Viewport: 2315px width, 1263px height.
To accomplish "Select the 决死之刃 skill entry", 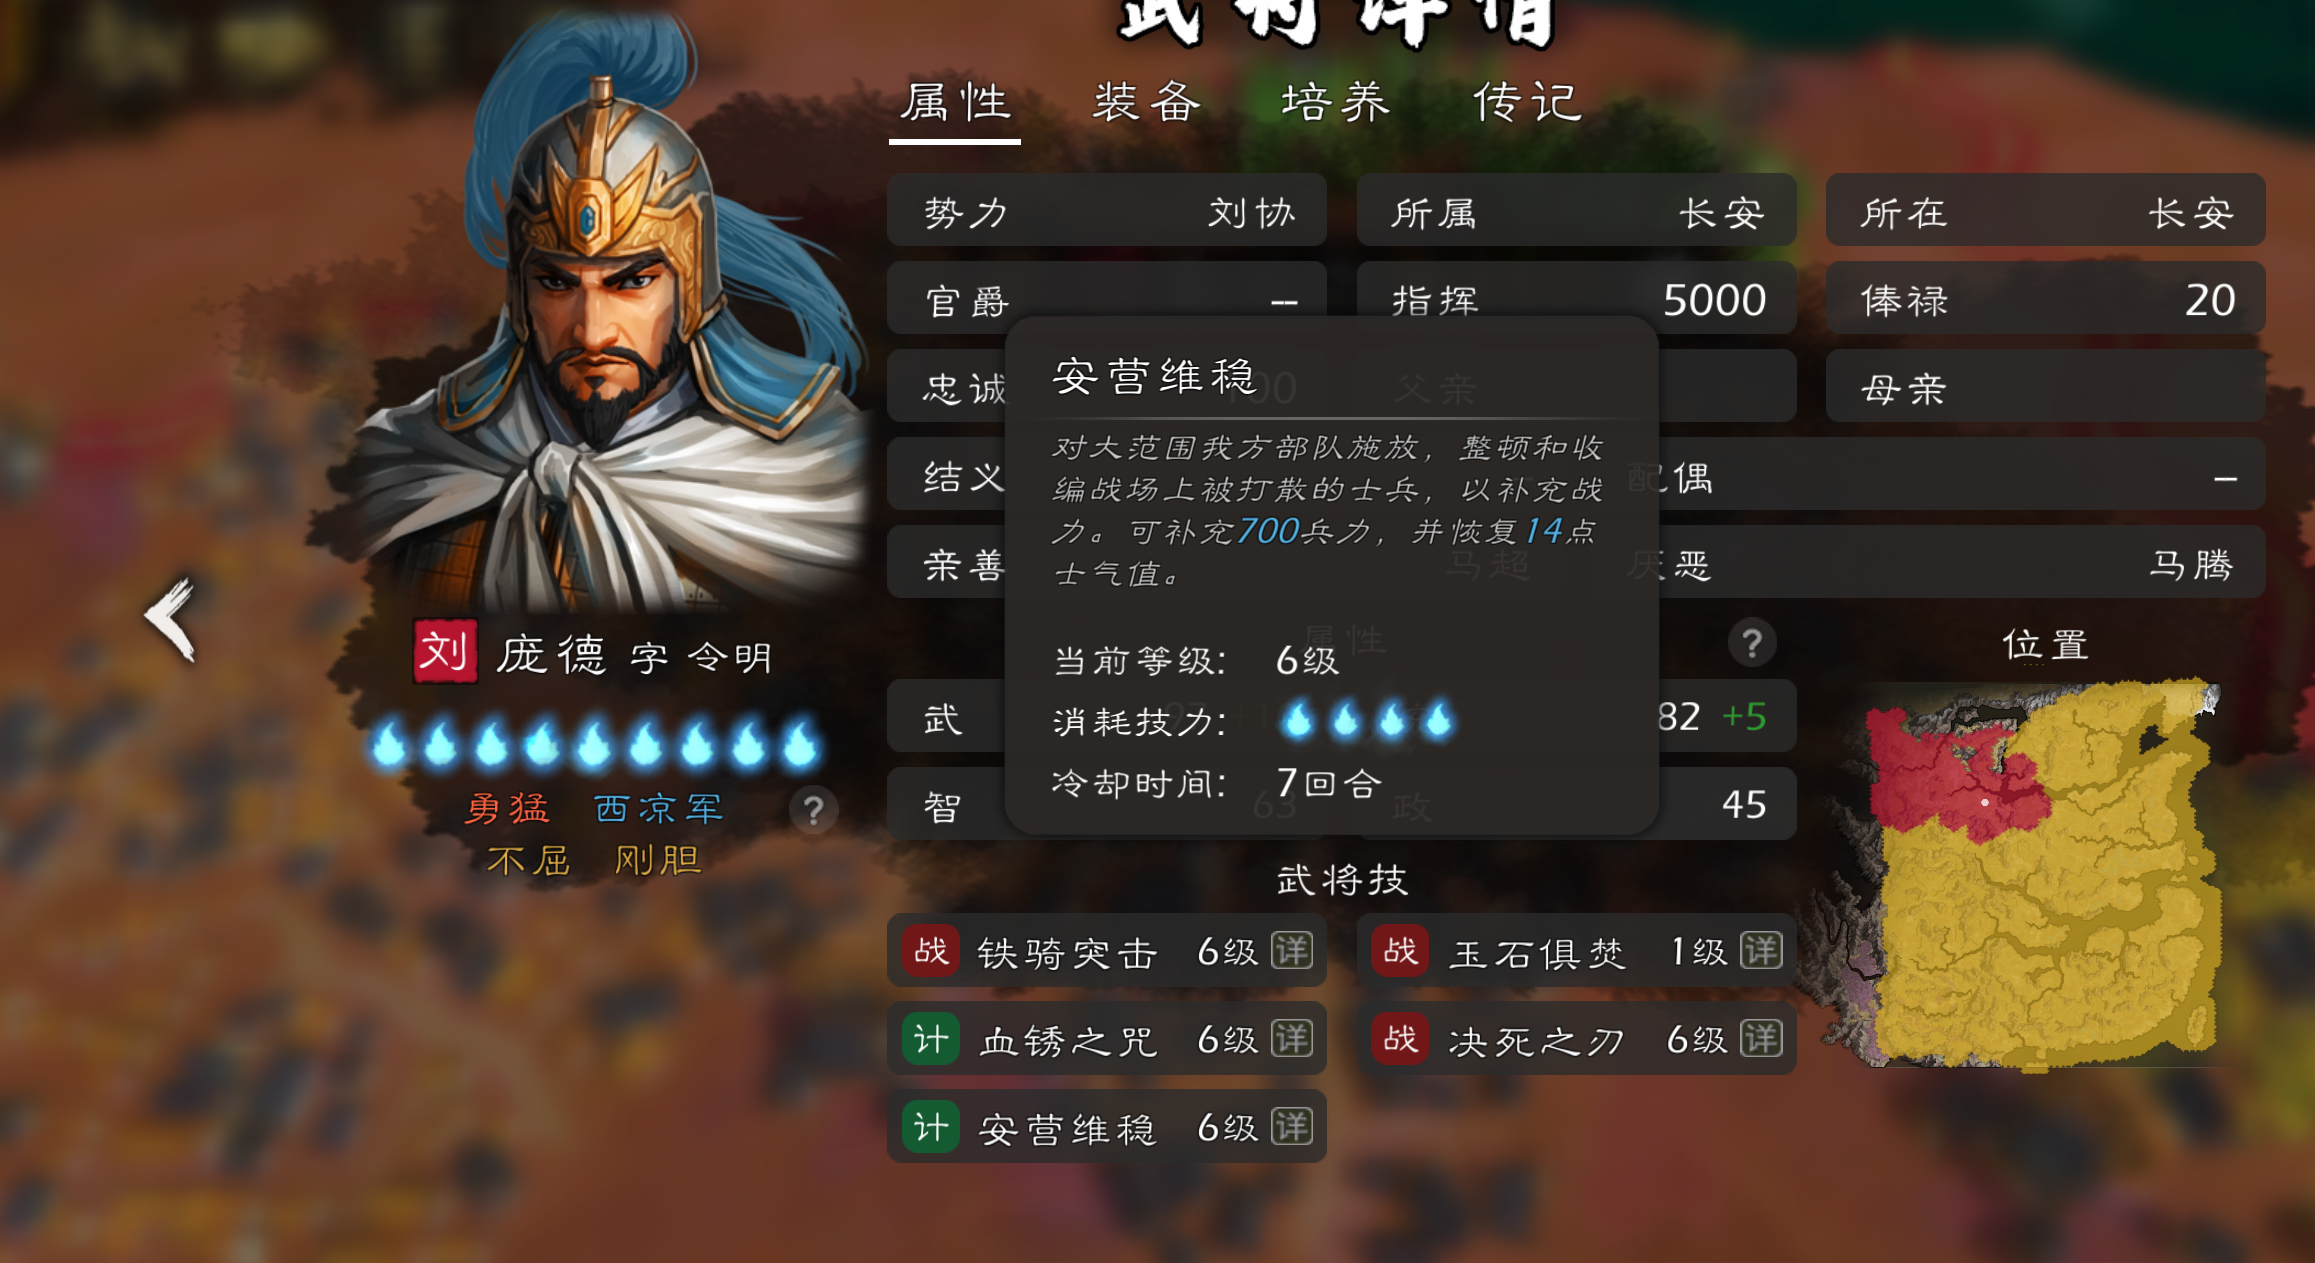I will (x=1576, y=1039).
